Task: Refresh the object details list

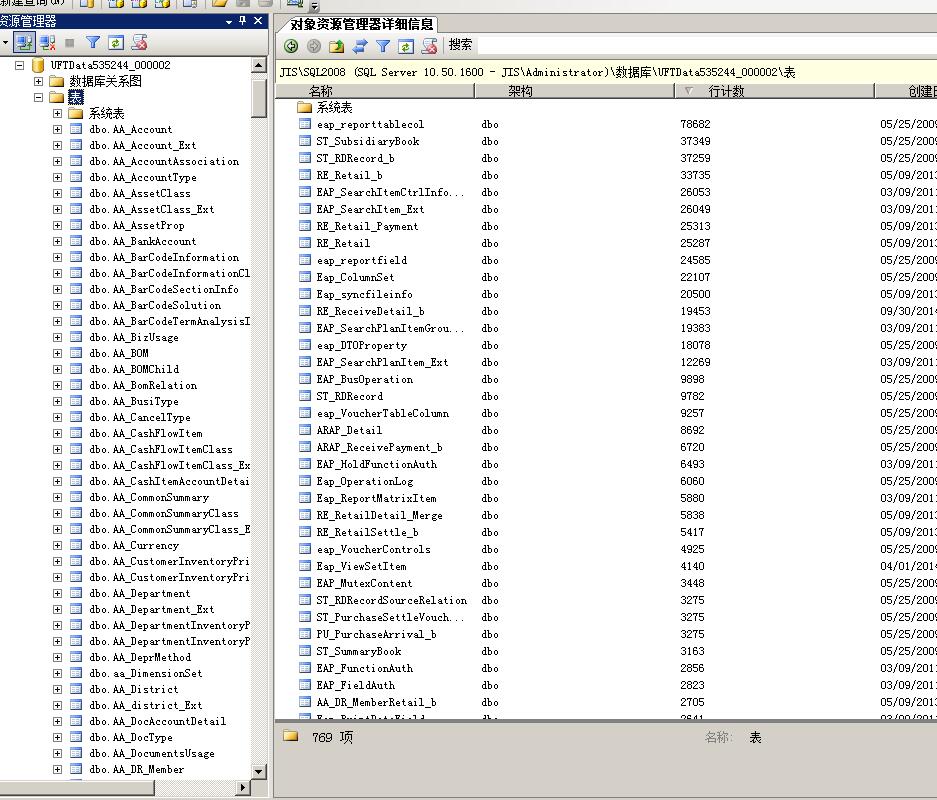Action: 406,46
